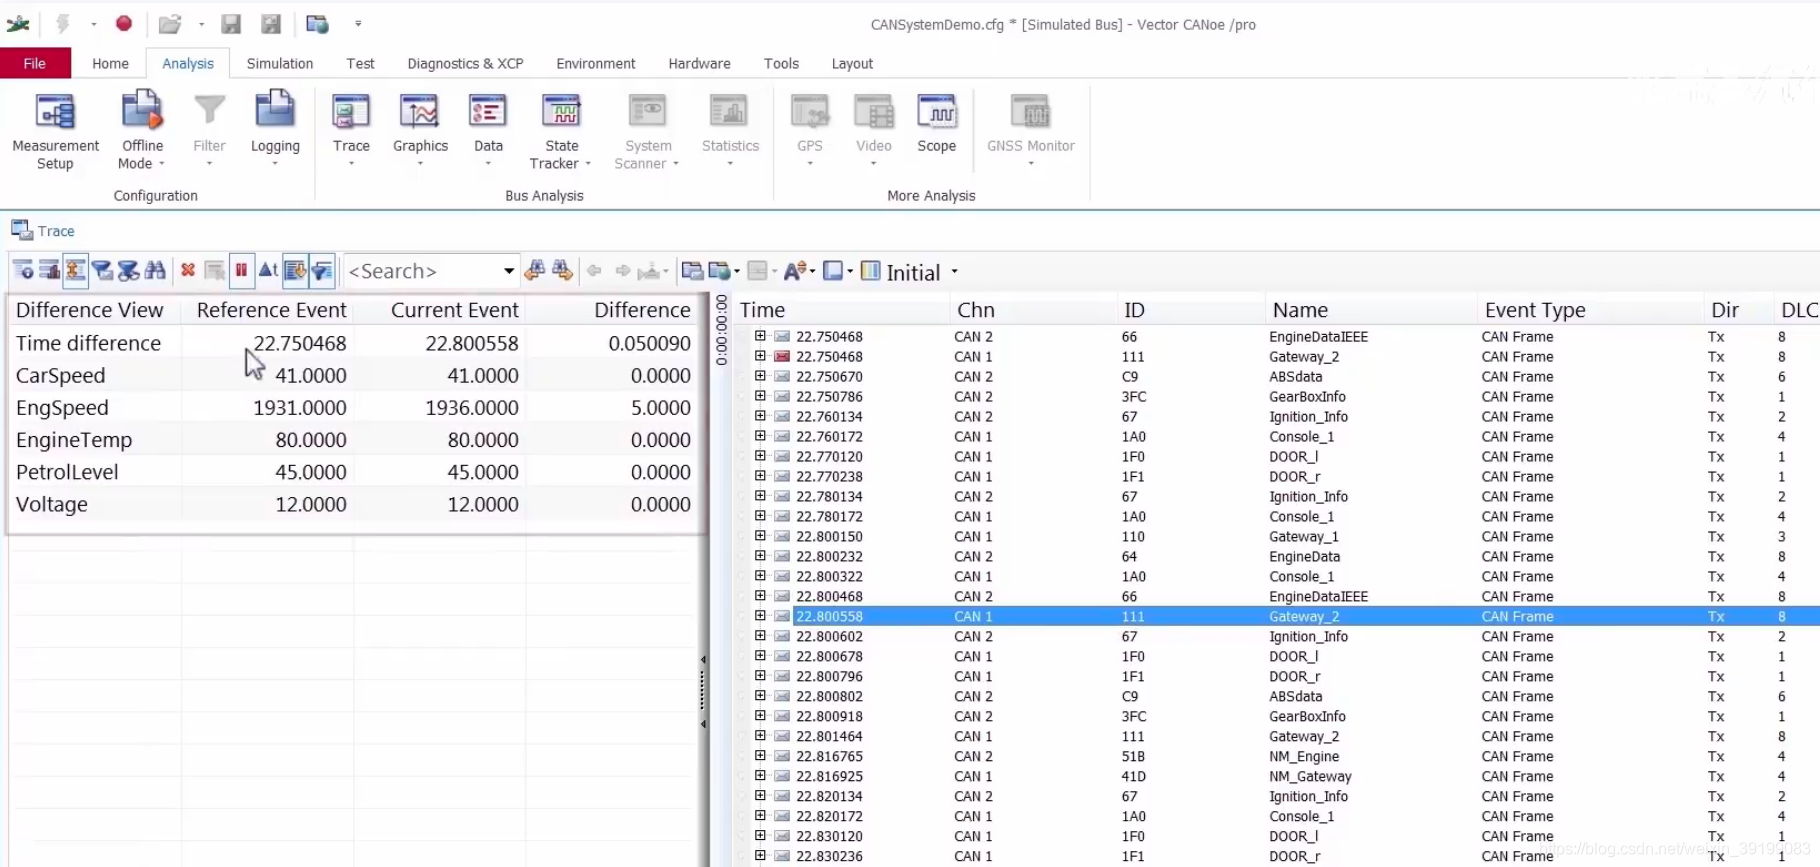Click the window/desktop globe icon in quick toolbar
This screenshot has width=1820, height=867.
[x=317, y=23]
